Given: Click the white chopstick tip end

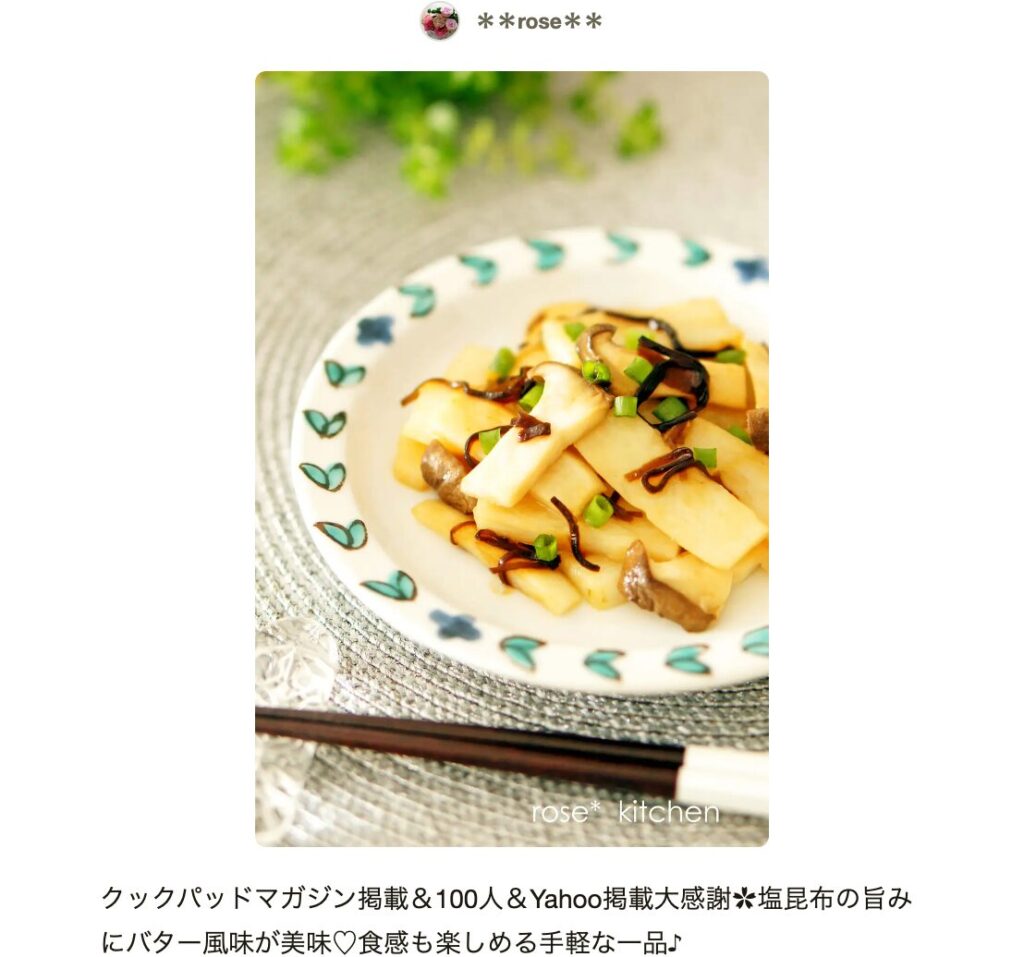Looking at the screenshot, I should point(724,781).
